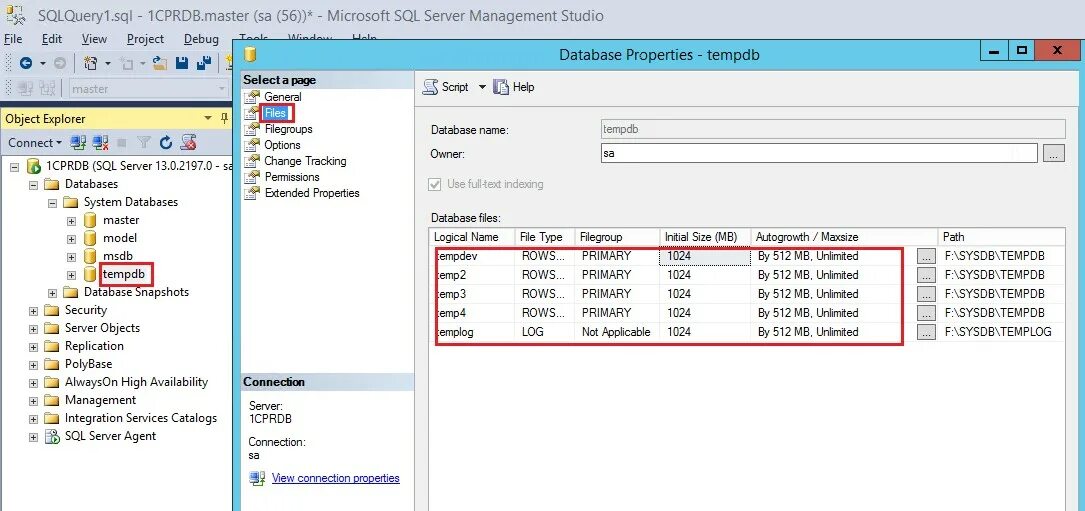
Task: Click the temp2 logical name cell
Action: click(473, 275)
